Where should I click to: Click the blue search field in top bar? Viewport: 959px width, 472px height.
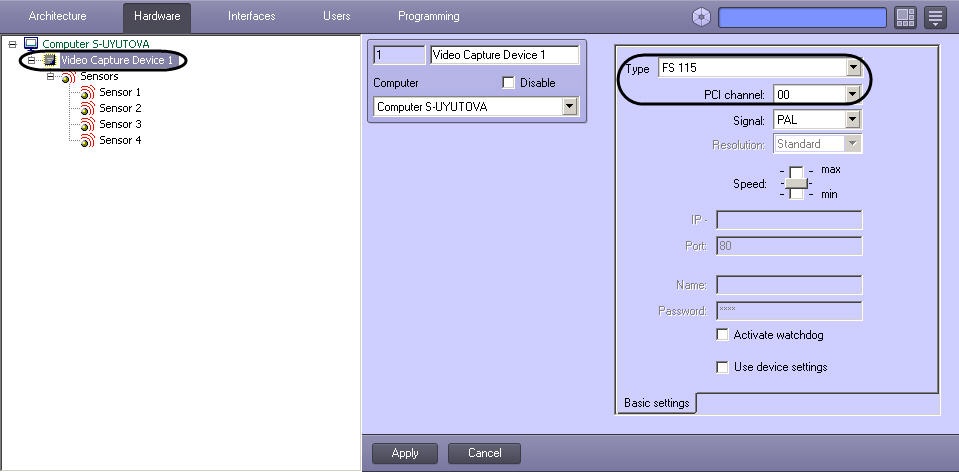[x=802, y=18]
